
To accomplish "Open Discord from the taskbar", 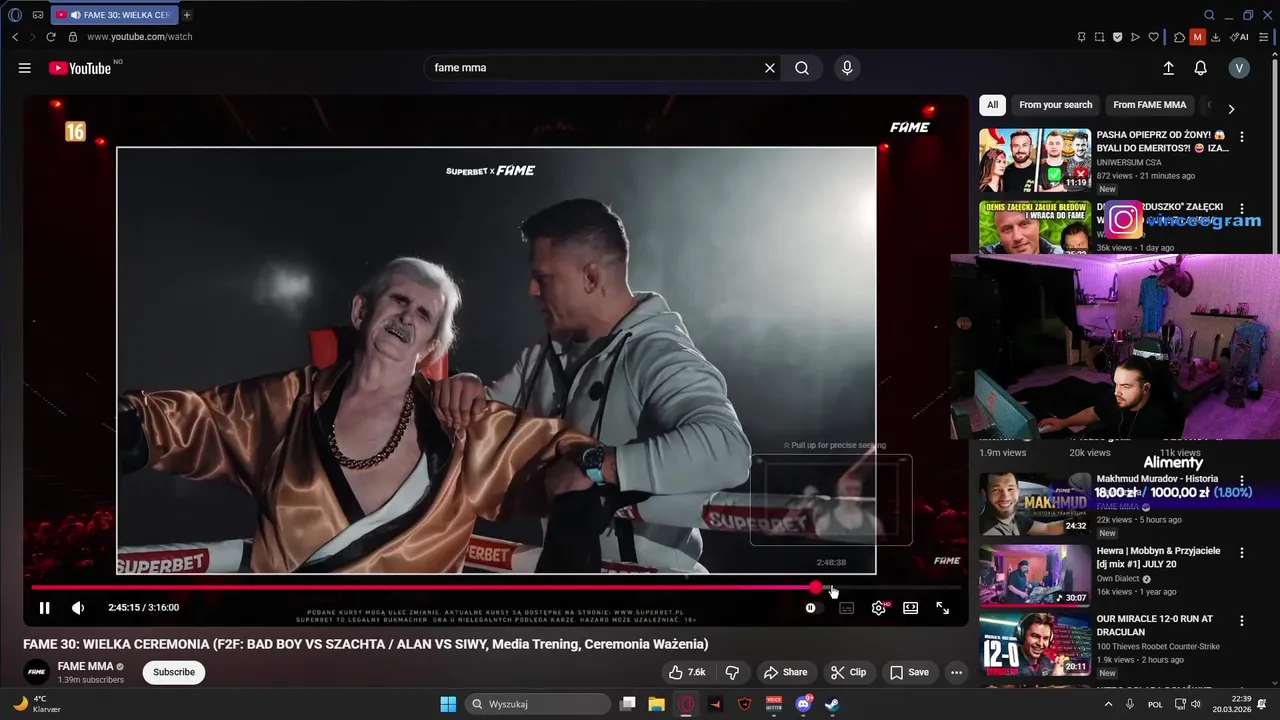I will coord(803,704).
